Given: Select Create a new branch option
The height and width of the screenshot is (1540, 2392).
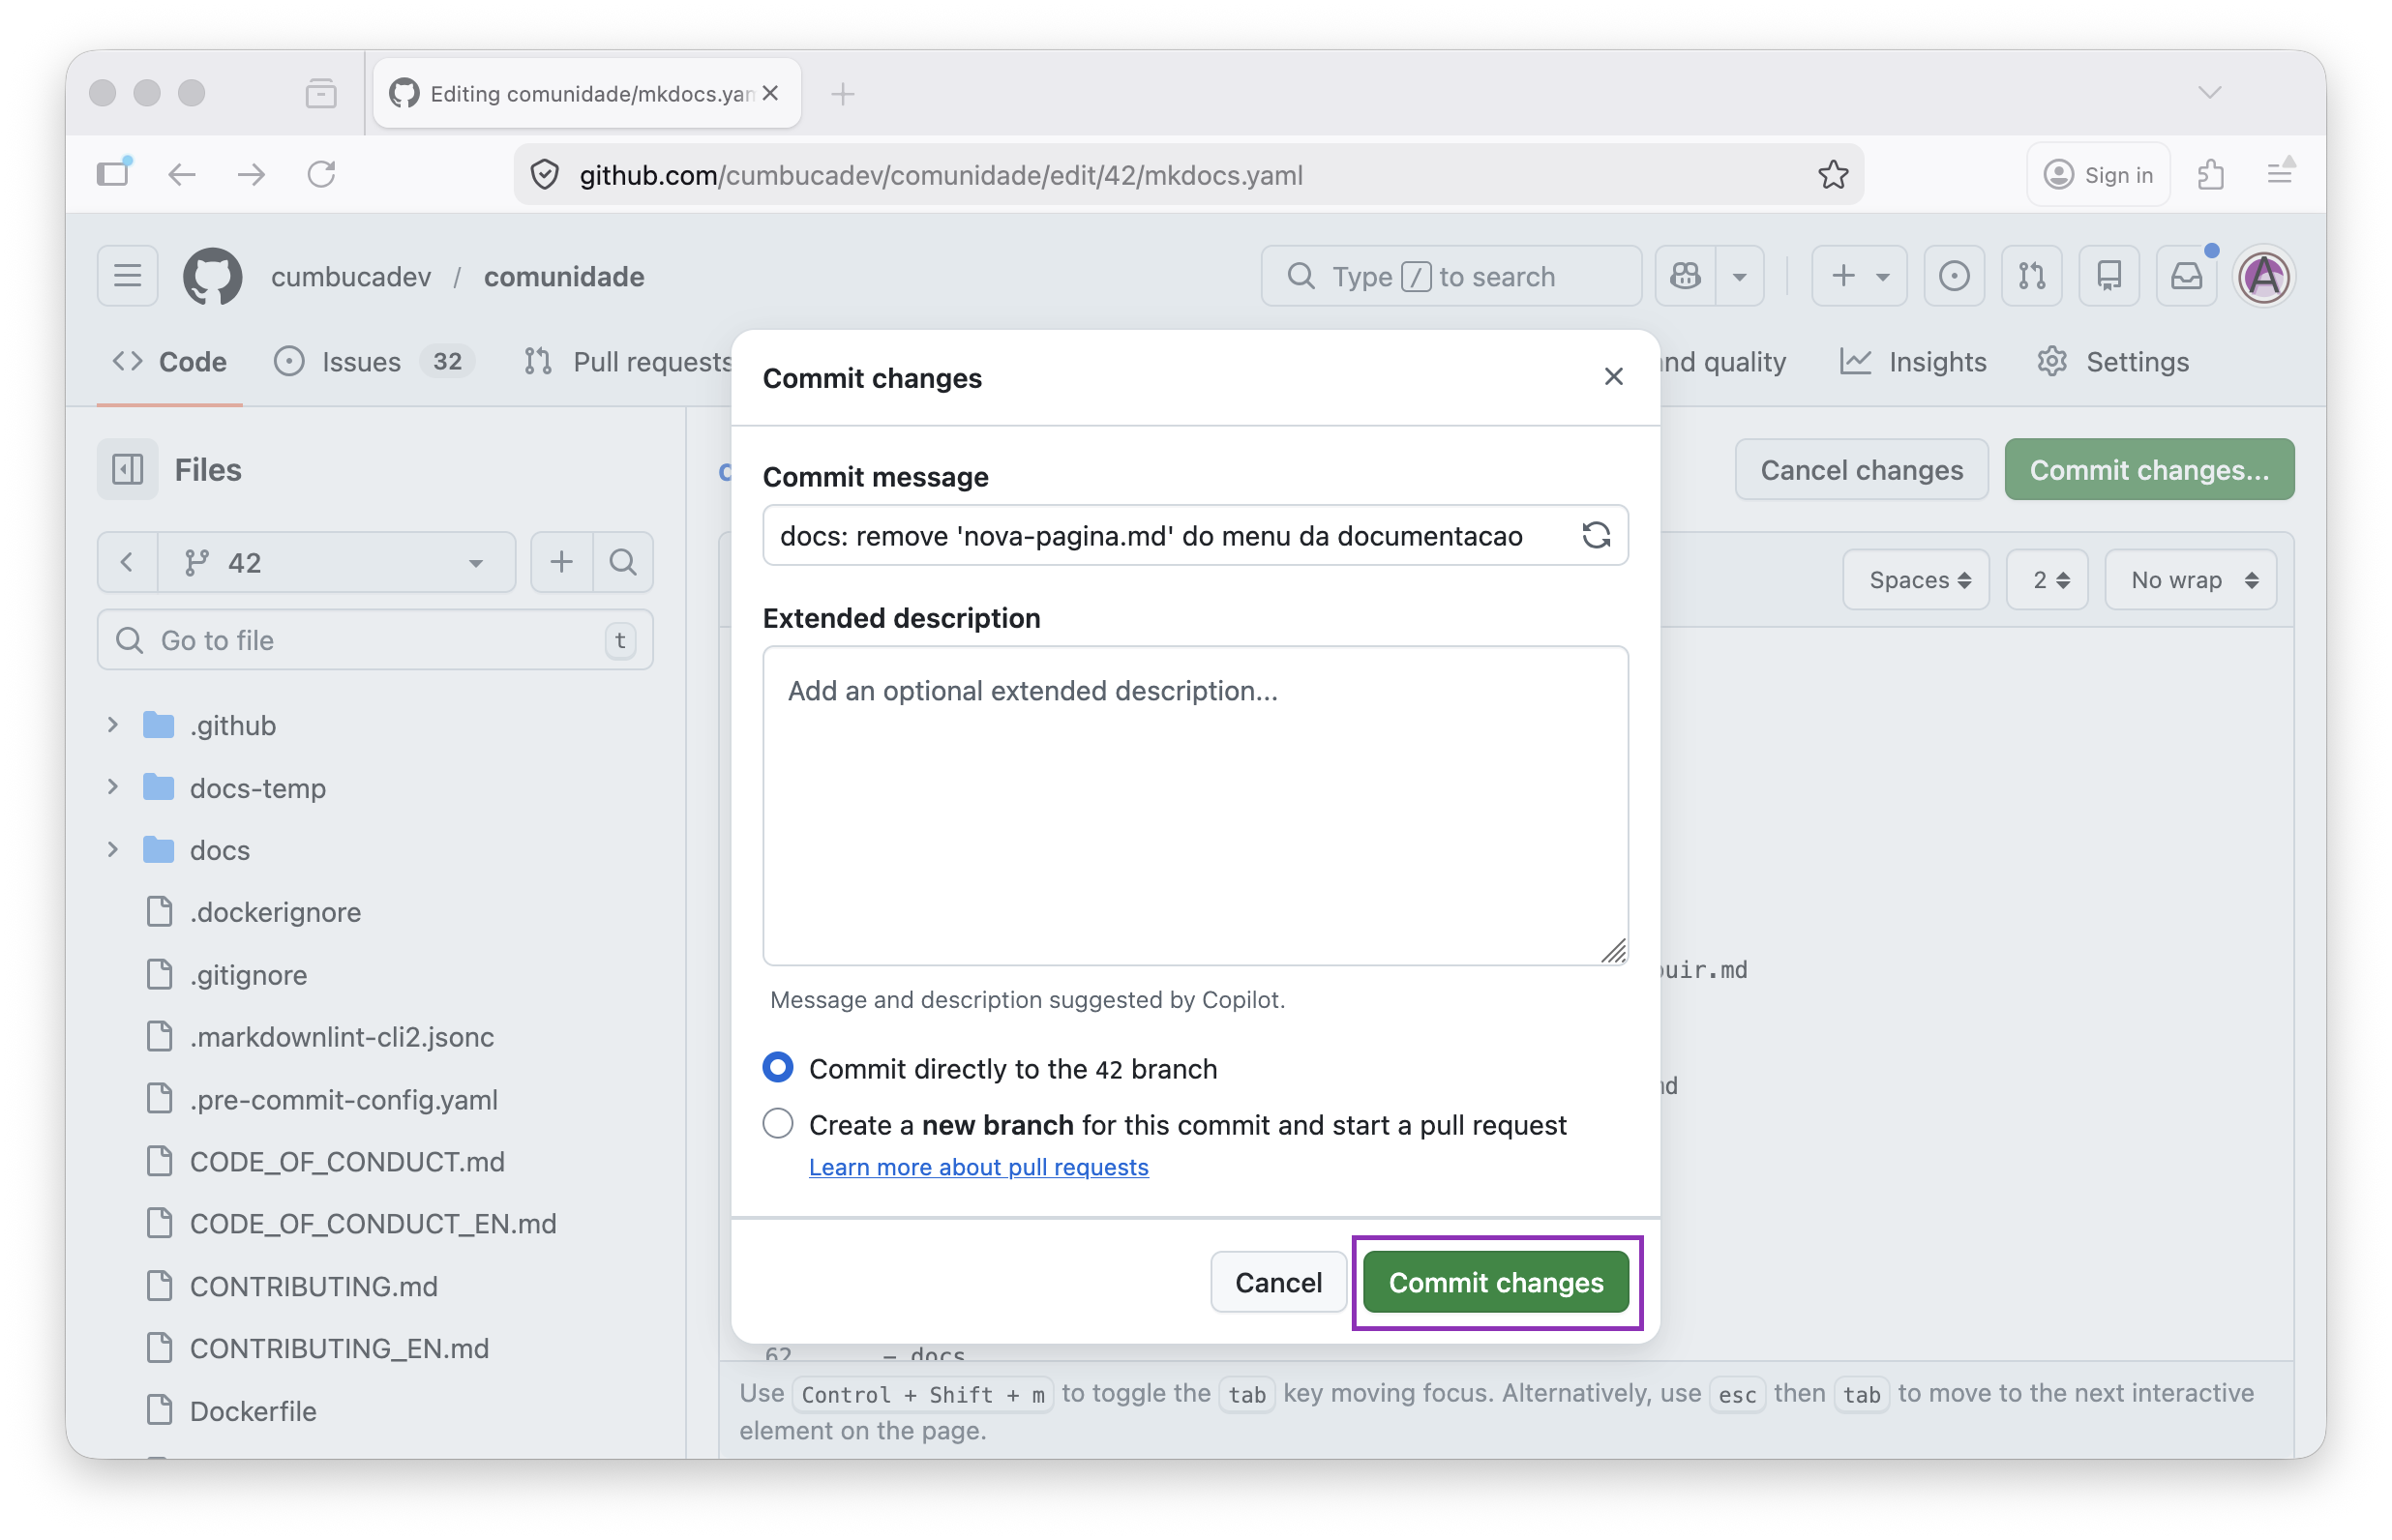Looking at the screenshot, I should [778, 1124].
